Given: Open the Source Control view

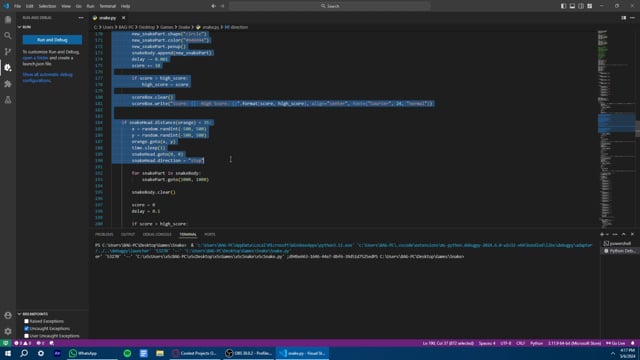Looking at the screenshot, I should pos(8,52).
